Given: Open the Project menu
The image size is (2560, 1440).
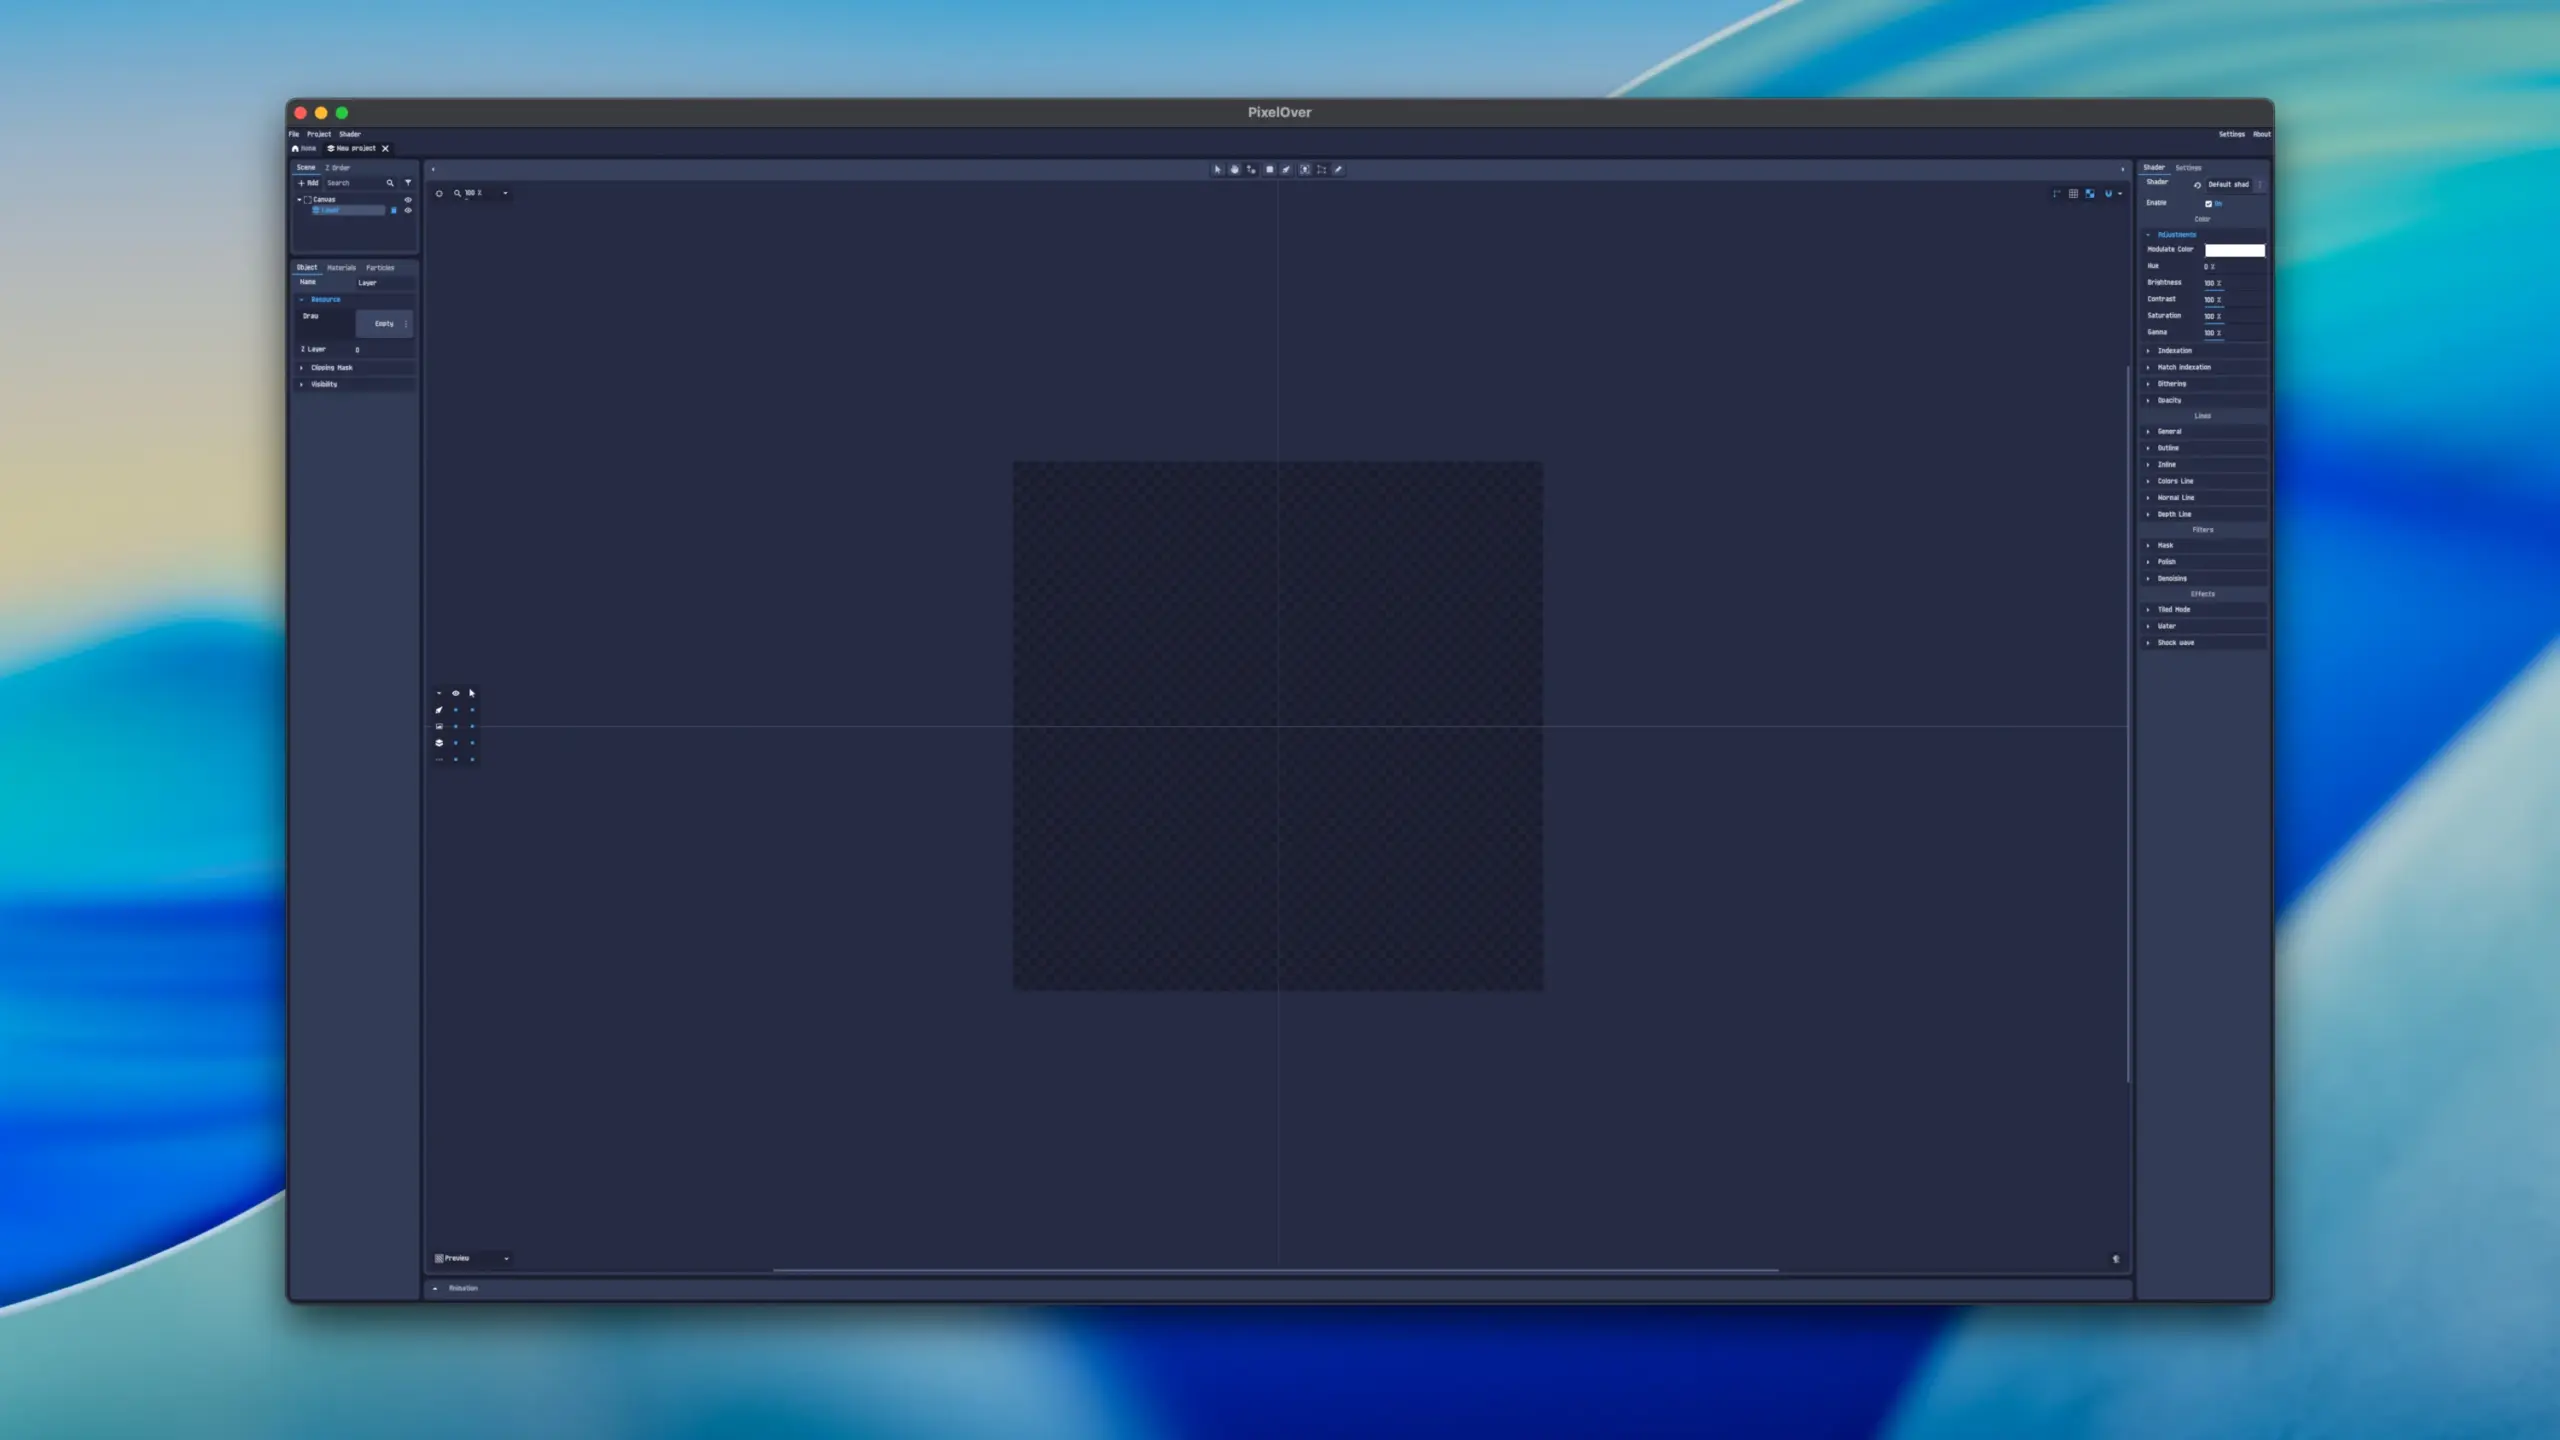Looking at the screenshot, I should (x=318, y=134).
